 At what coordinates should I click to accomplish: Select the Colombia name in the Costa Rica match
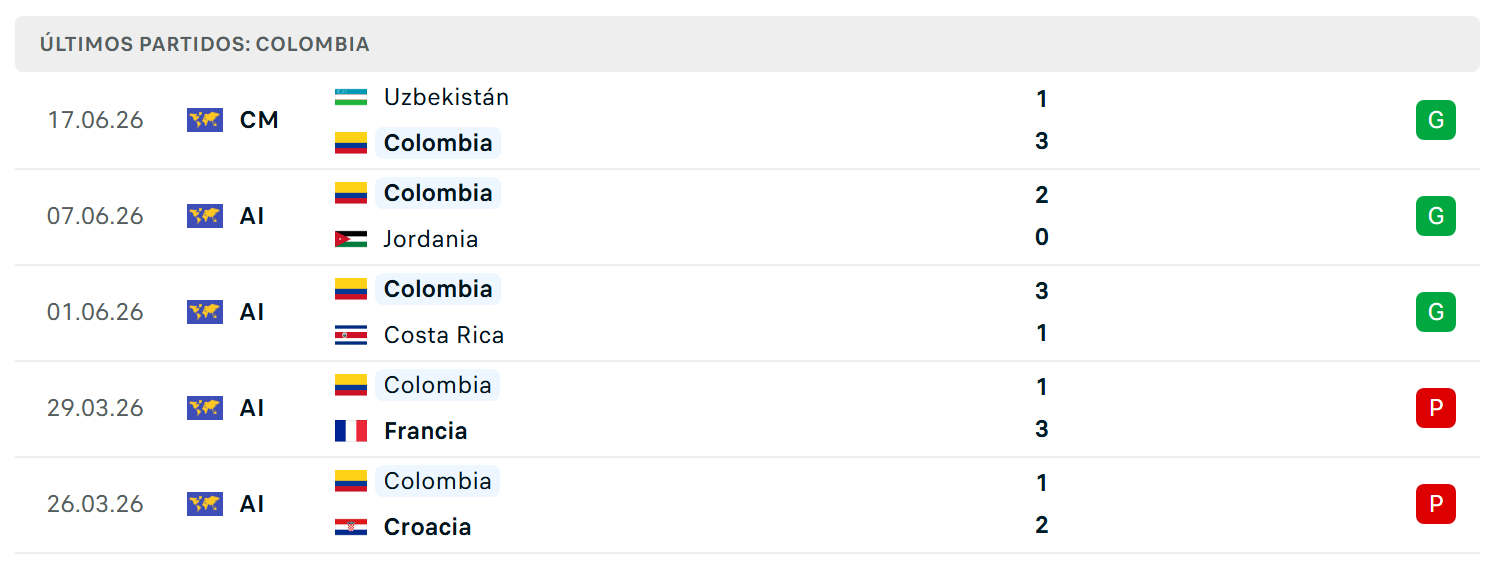point(438,289)
